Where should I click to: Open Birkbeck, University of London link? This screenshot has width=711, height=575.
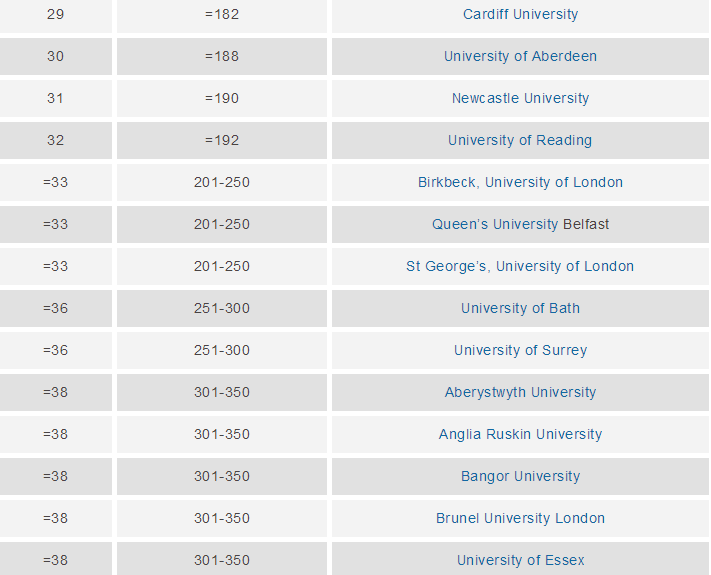520,183
